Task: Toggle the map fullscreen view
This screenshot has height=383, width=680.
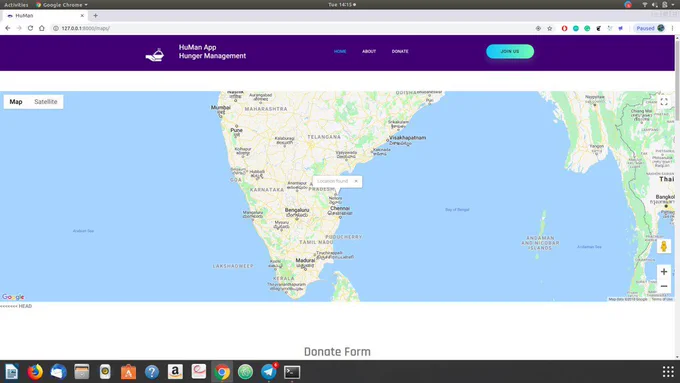Action: (x=664, y=102)
